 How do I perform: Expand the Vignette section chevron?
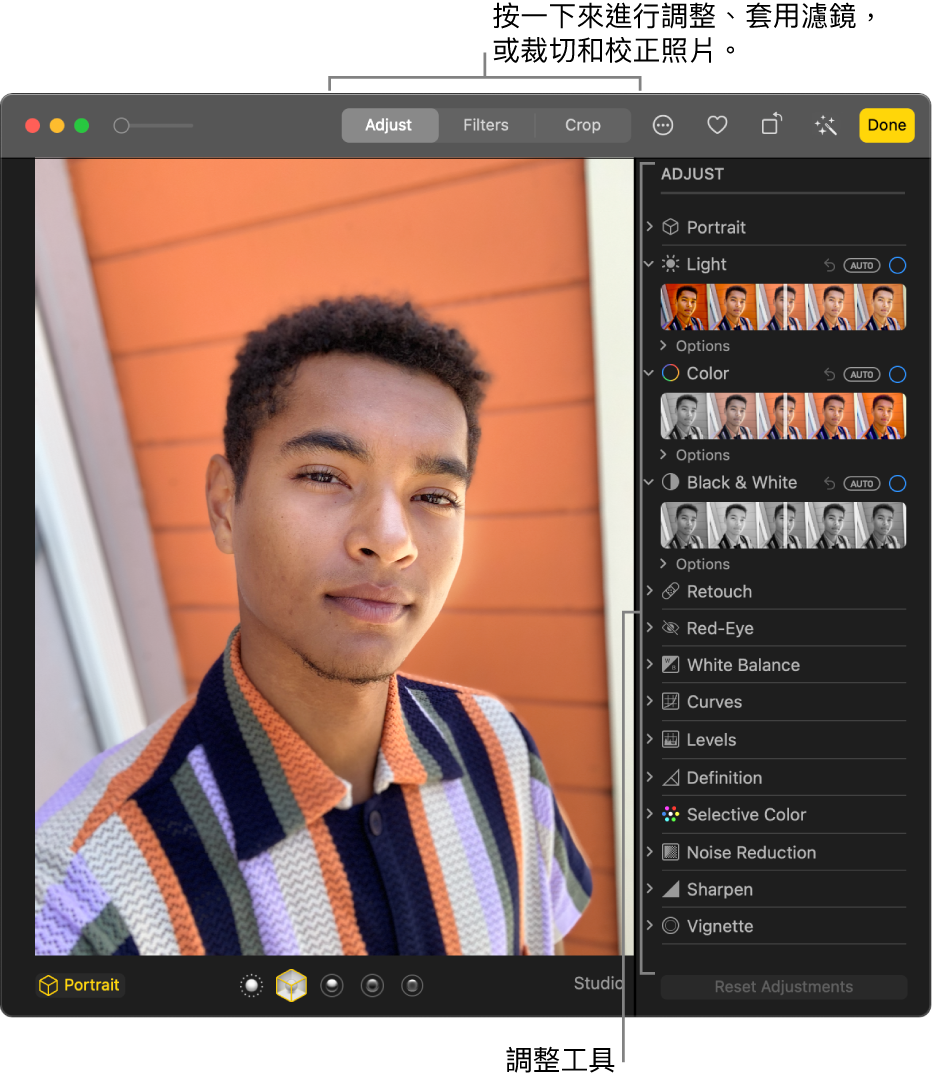point(649,925)
